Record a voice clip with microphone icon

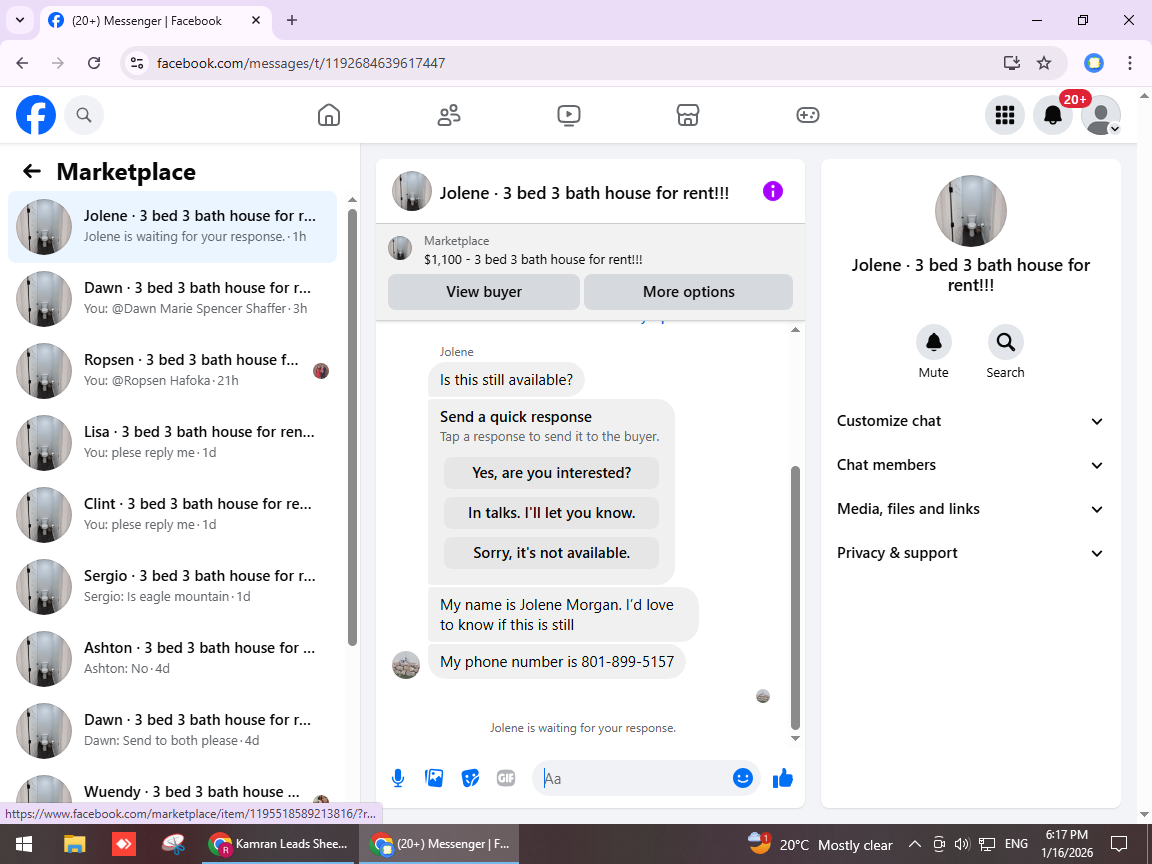click(x=397, y=778)
